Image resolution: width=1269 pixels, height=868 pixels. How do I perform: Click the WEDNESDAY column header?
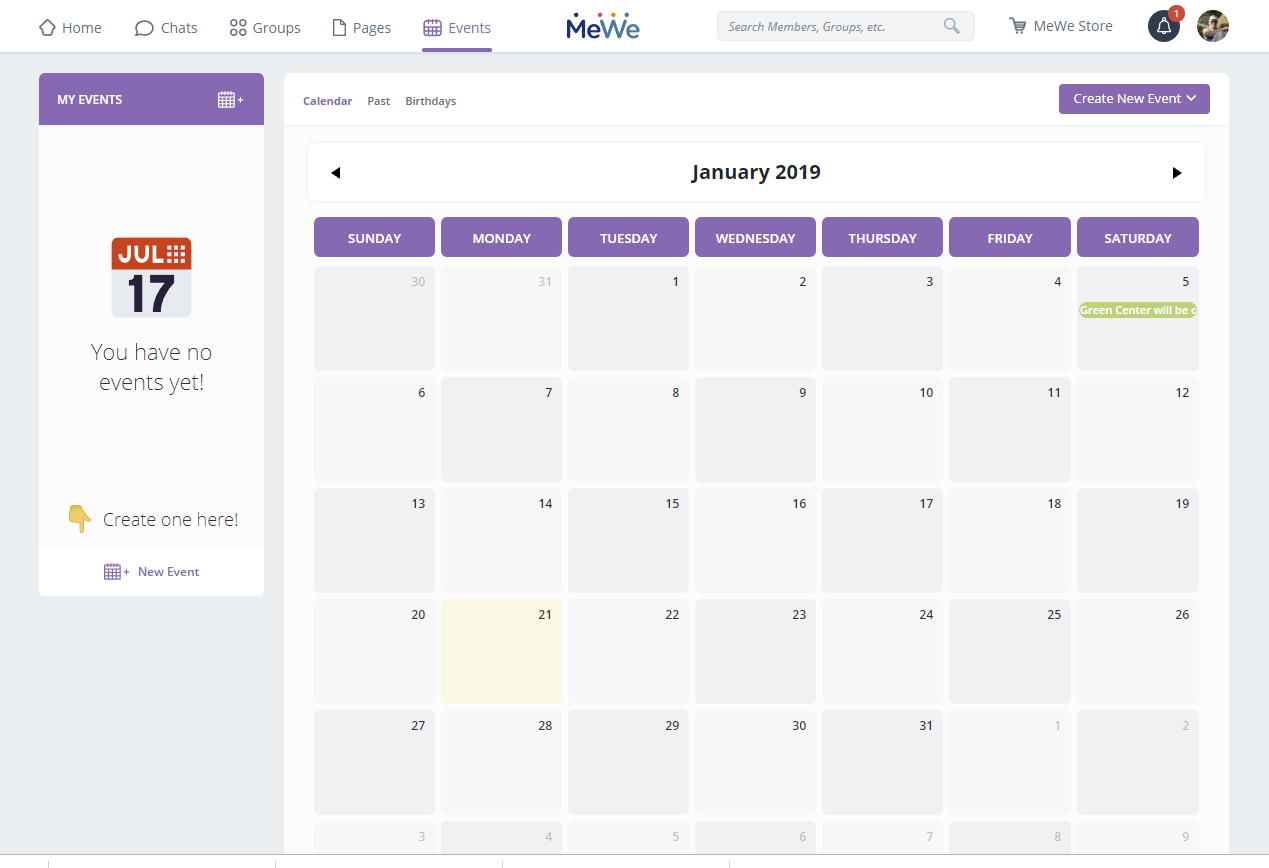pos(755,237)
